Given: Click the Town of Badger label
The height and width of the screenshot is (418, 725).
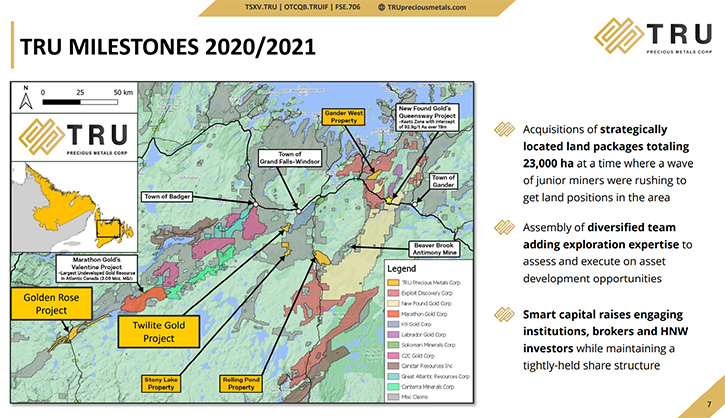Looking at the screenshot, I should pos(167,197).
